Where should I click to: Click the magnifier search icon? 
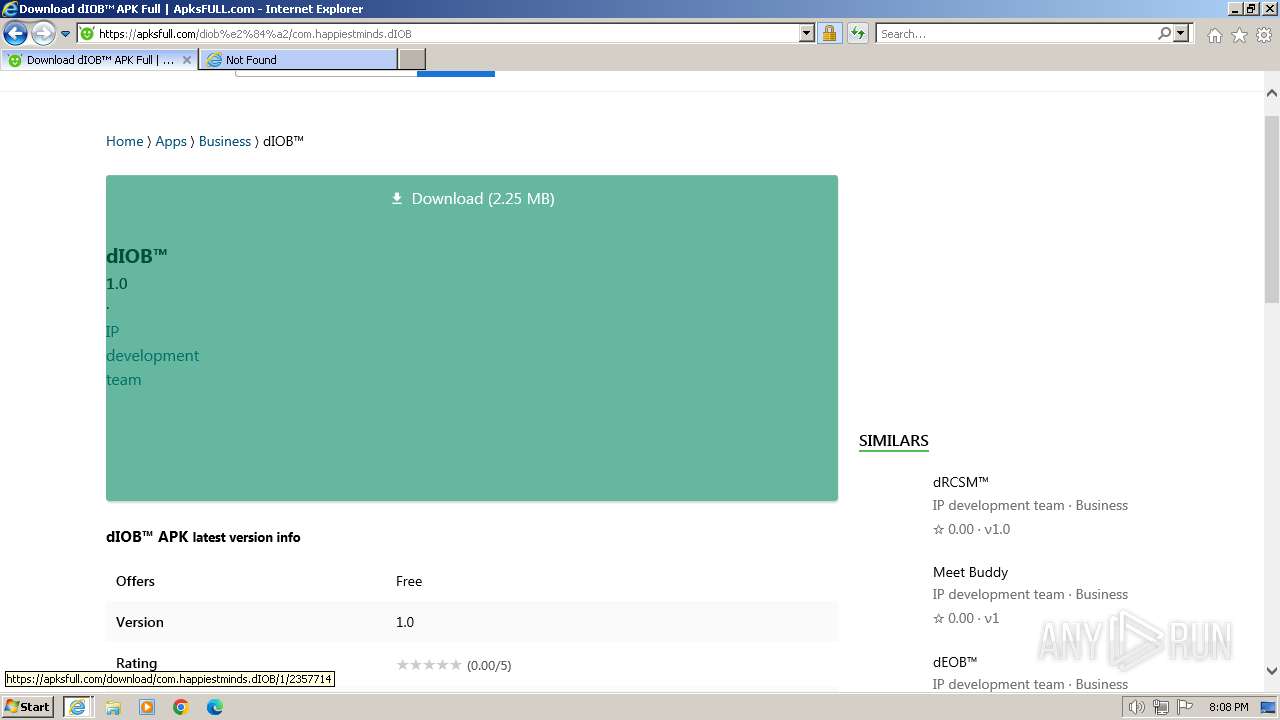point(1164,34)
